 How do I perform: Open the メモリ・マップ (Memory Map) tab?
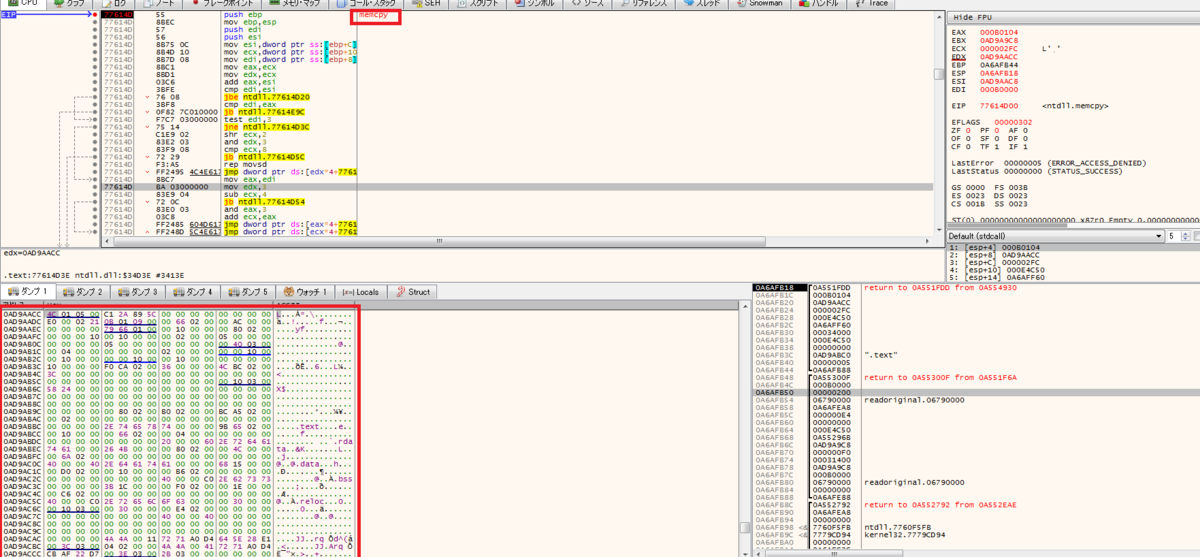294,4
